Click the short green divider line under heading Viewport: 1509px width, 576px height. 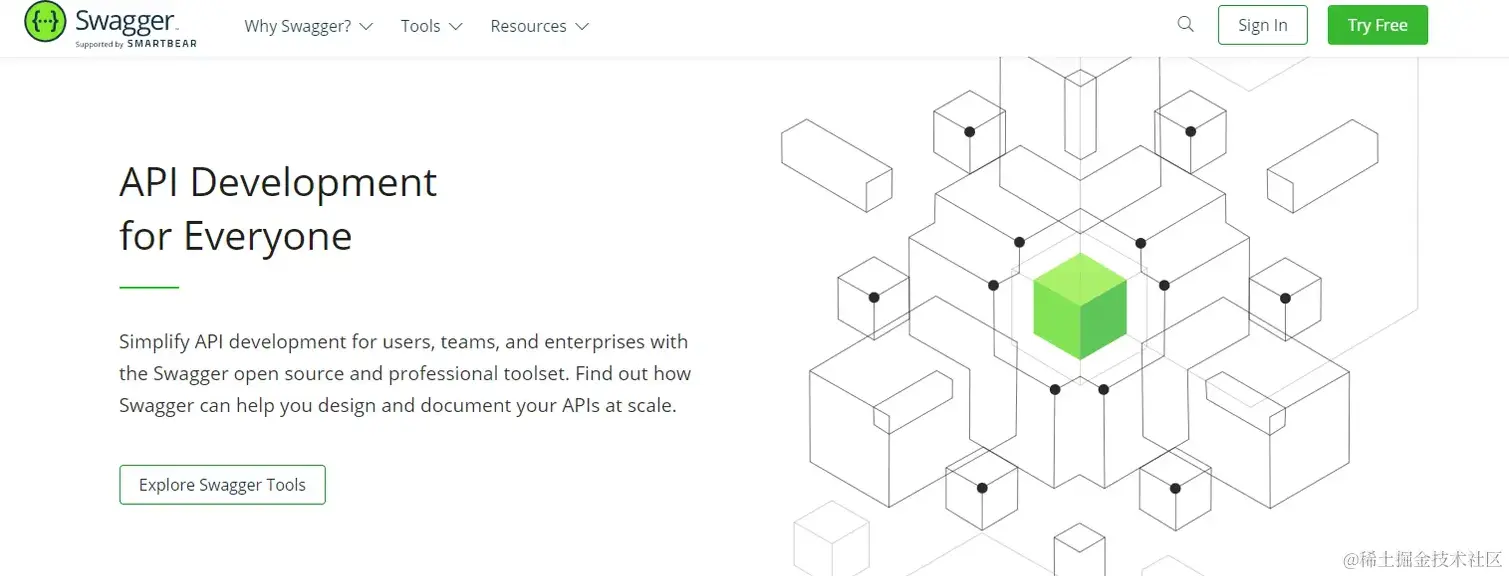click(x=149, y=288)
